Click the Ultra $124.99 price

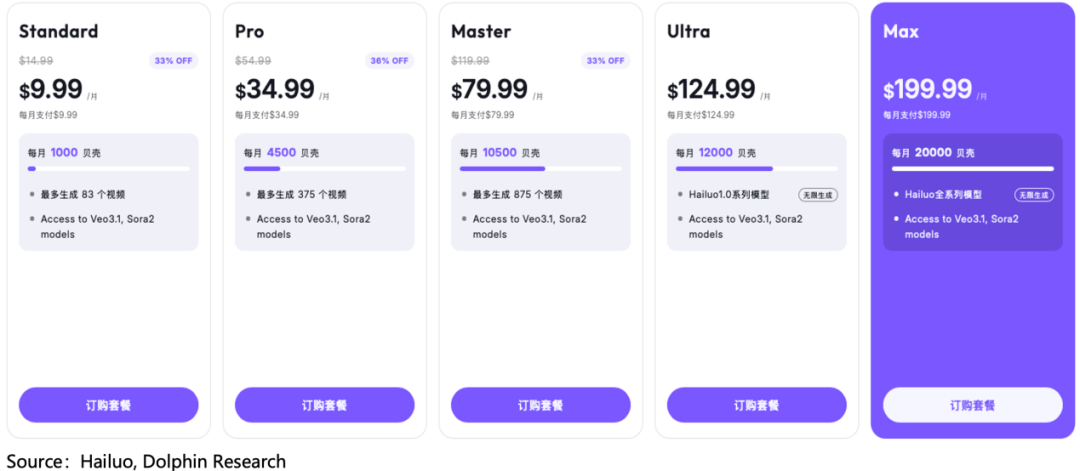coord(711,90)
